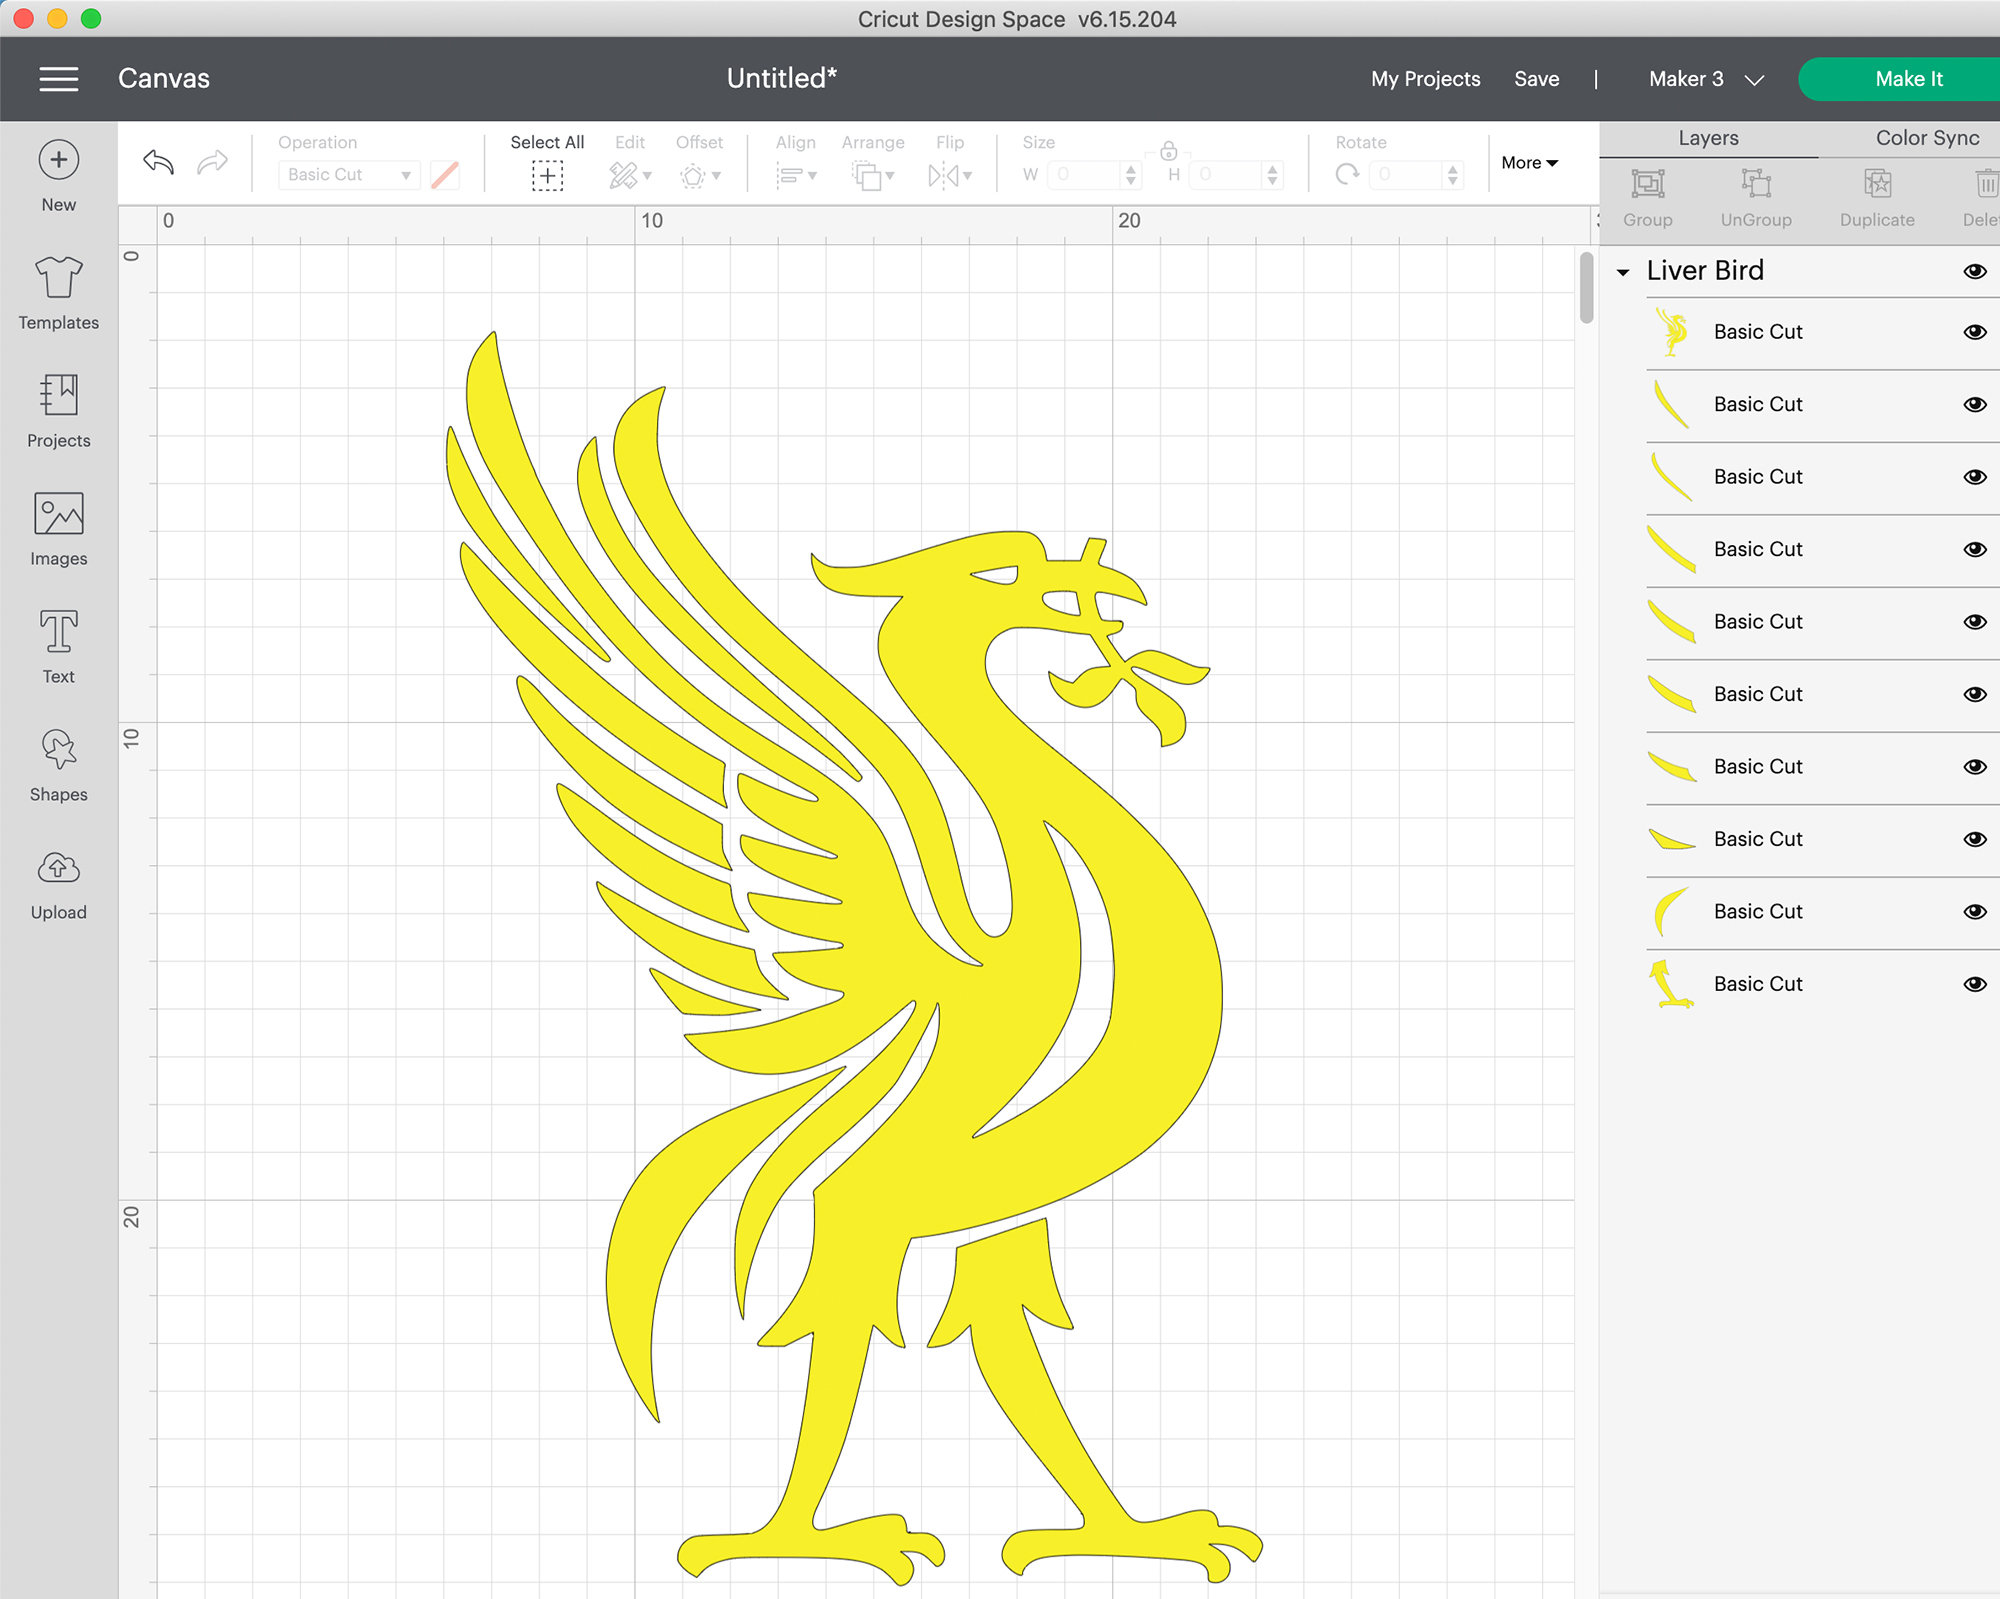Open the Upload panel
The height and width of the screenshot is (1599, 2000).
(x=58, y=882)
